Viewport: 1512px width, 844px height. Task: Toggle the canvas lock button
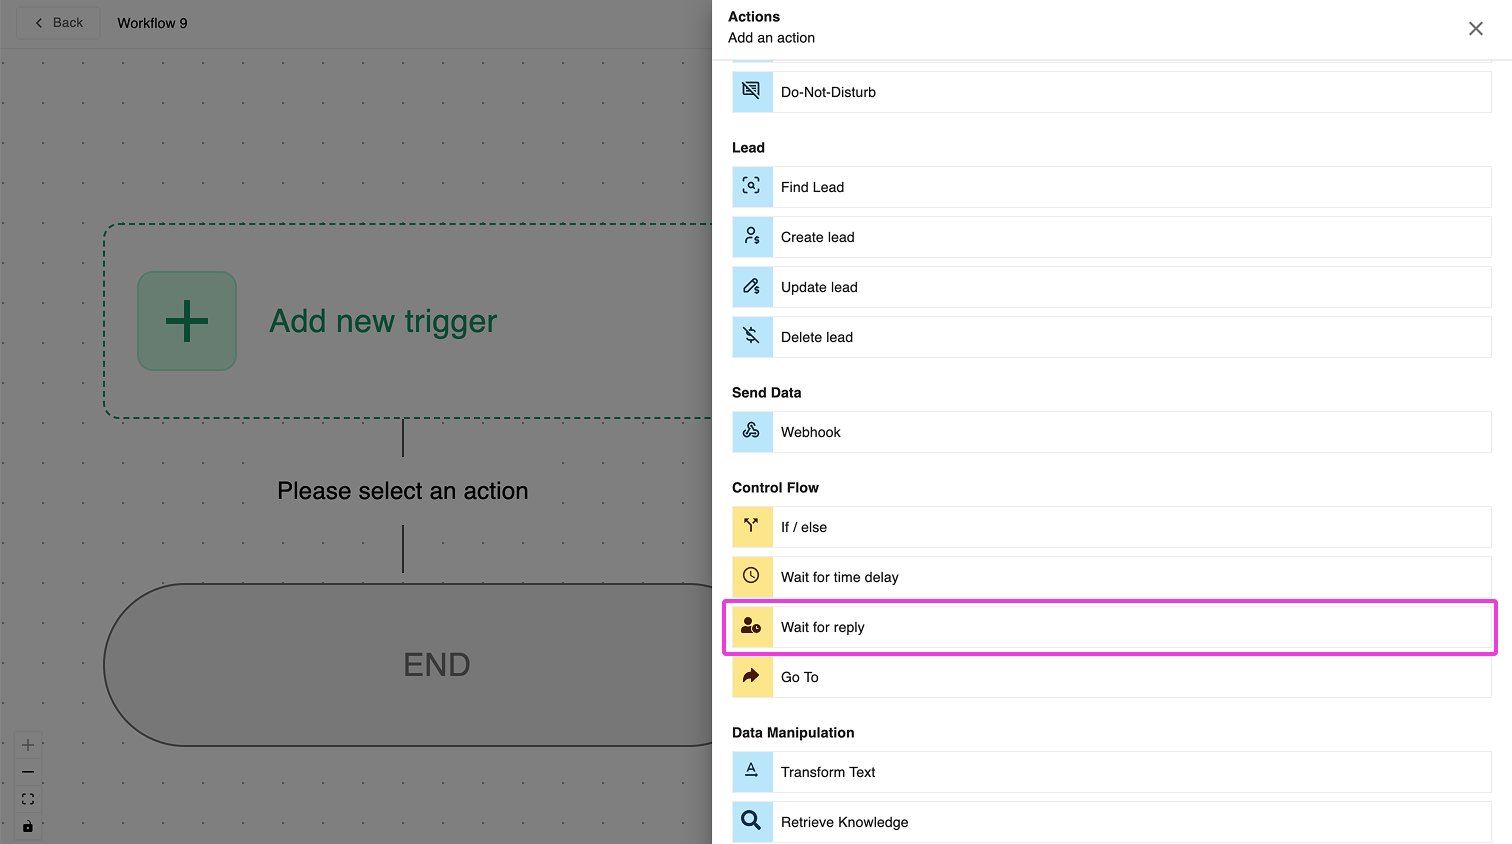[x=28, y=826]
